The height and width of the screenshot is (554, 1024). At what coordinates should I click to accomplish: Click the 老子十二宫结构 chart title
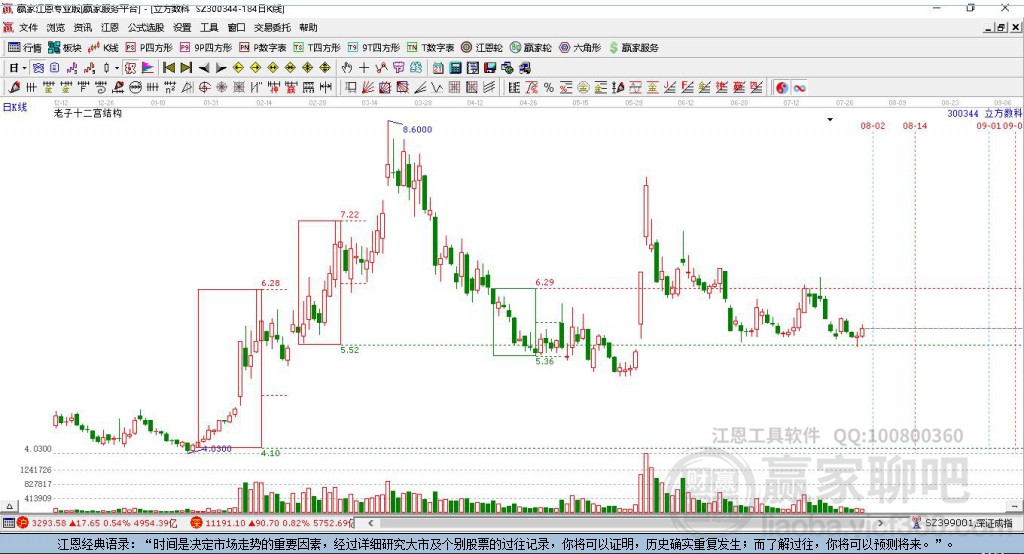(x=88, y=113)
